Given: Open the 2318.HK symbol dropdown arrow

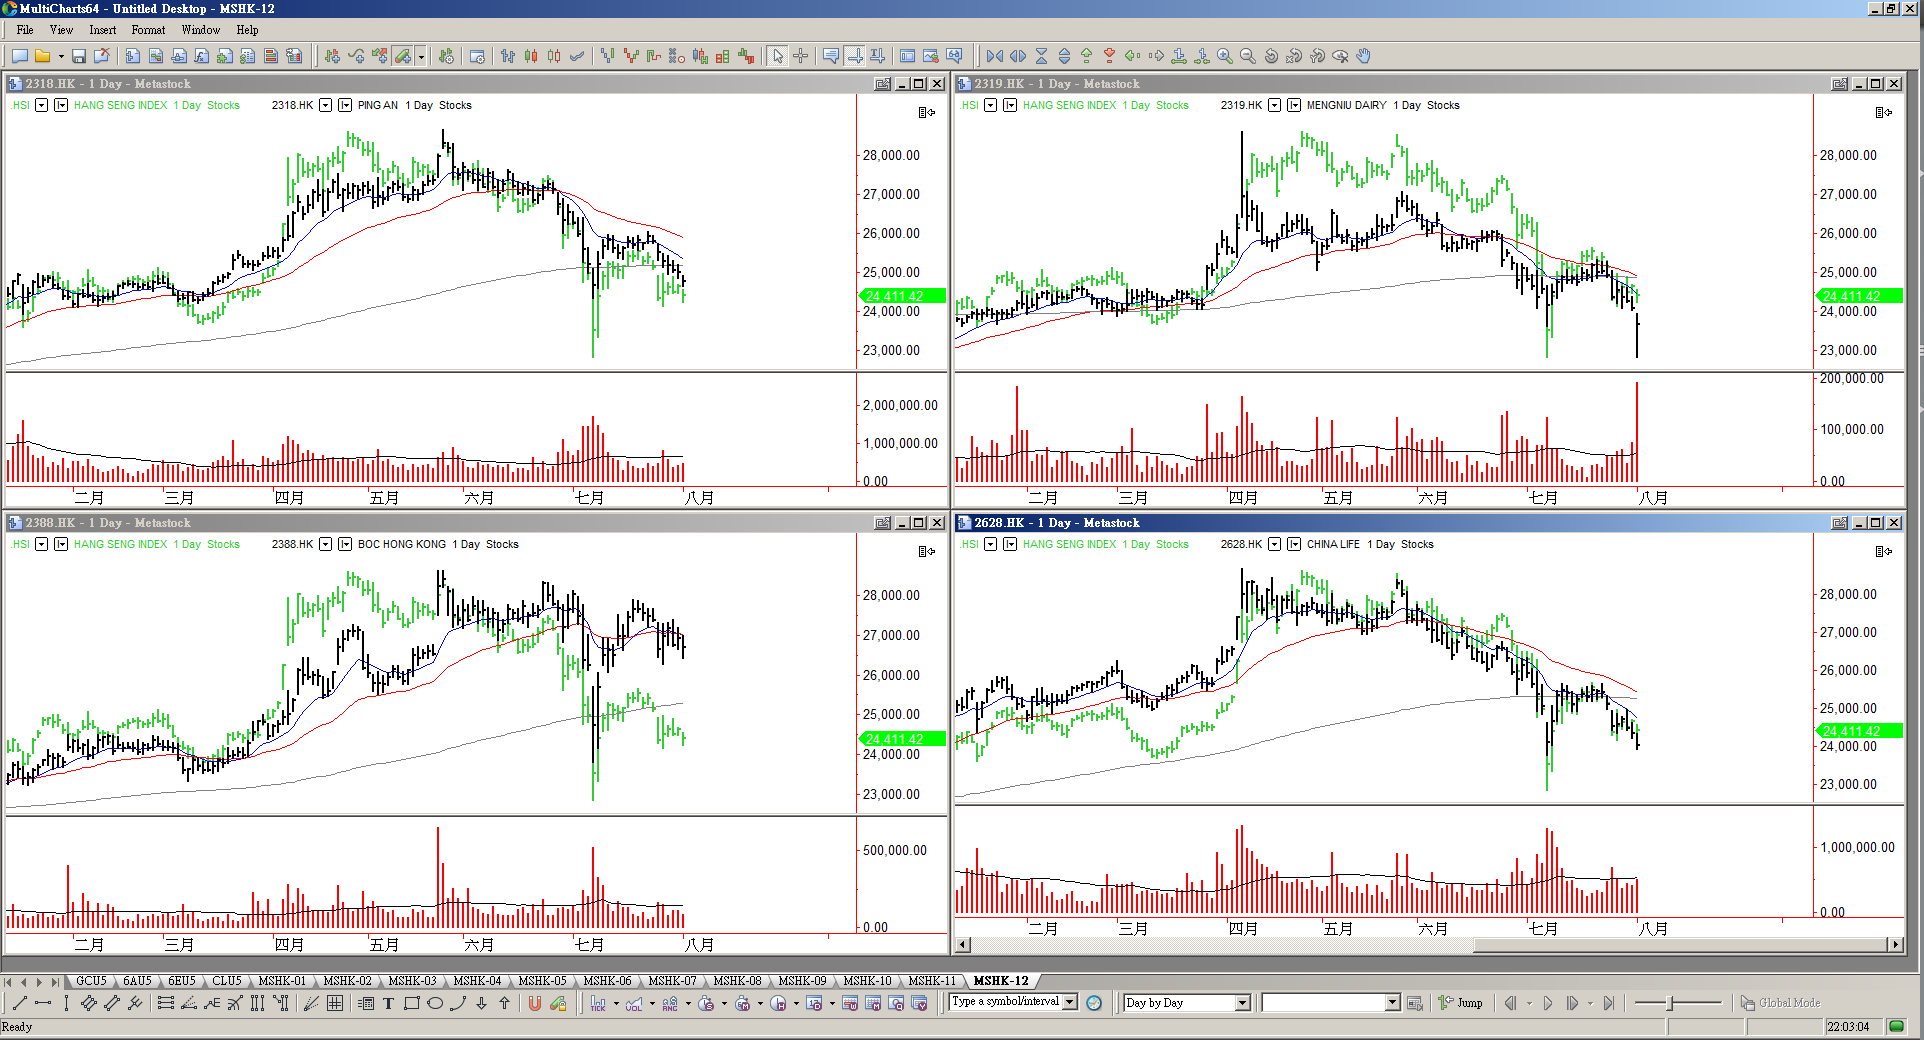Looking at the screenshot, I should tap(325, 105).
